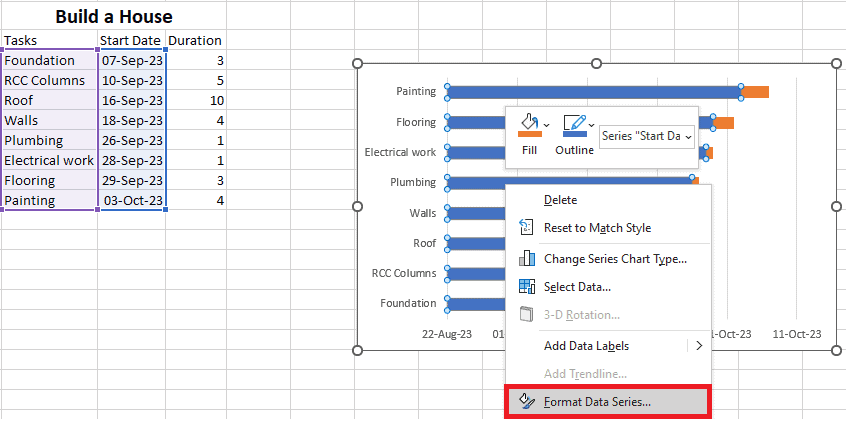Click the blue Roof bar in chart
846x421 pixels.
(x=475, y=243)
